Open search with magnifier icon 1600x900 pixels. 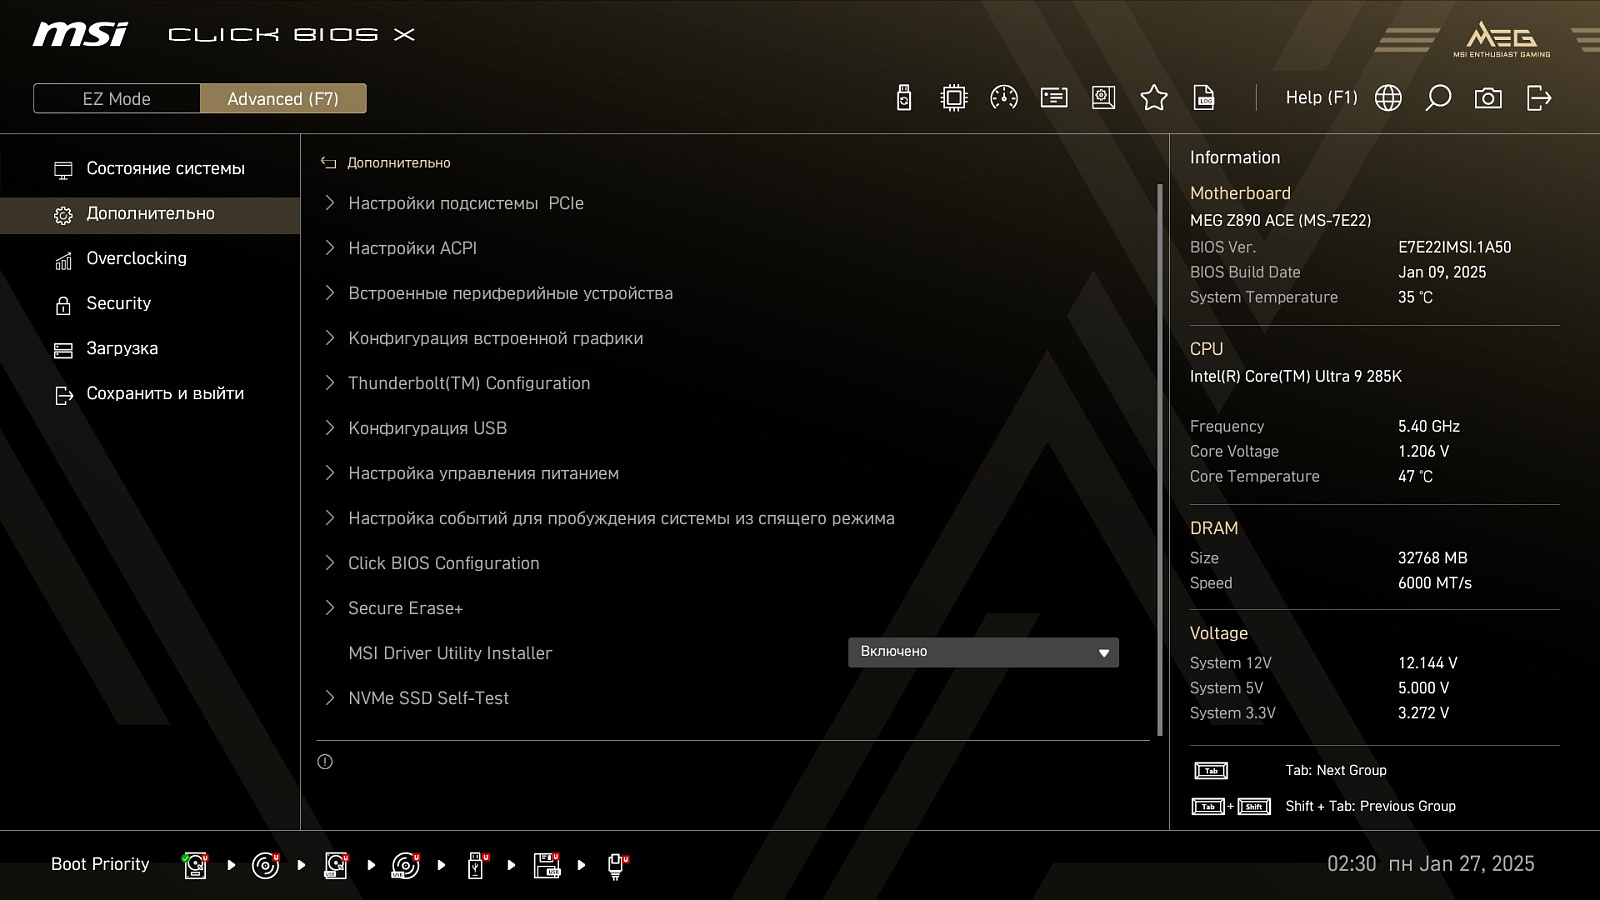point(1438,98)
